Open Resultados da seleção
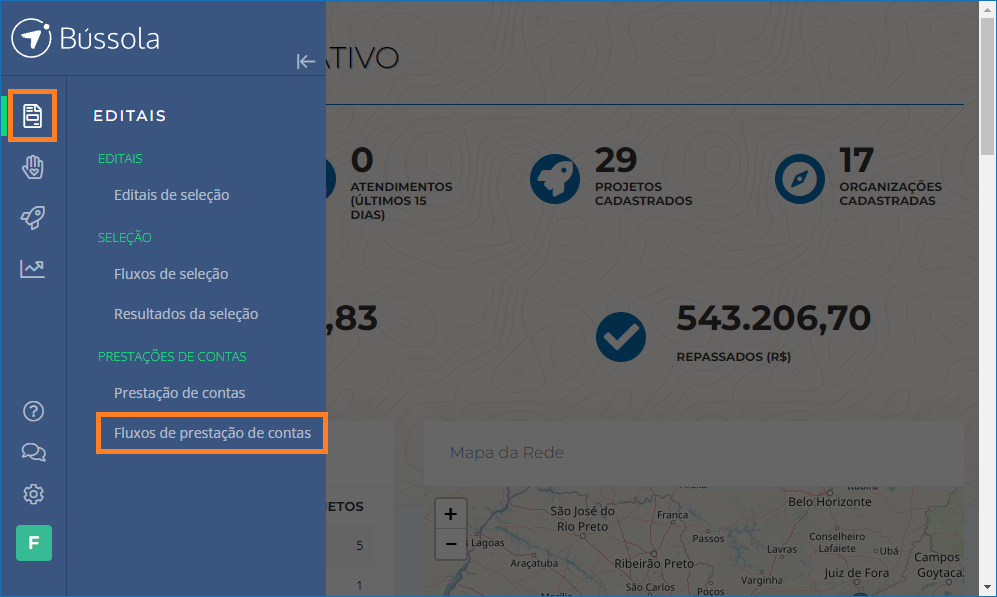This screenshot has height=597, width=997. pyautogui.click(x=186, y=313)
